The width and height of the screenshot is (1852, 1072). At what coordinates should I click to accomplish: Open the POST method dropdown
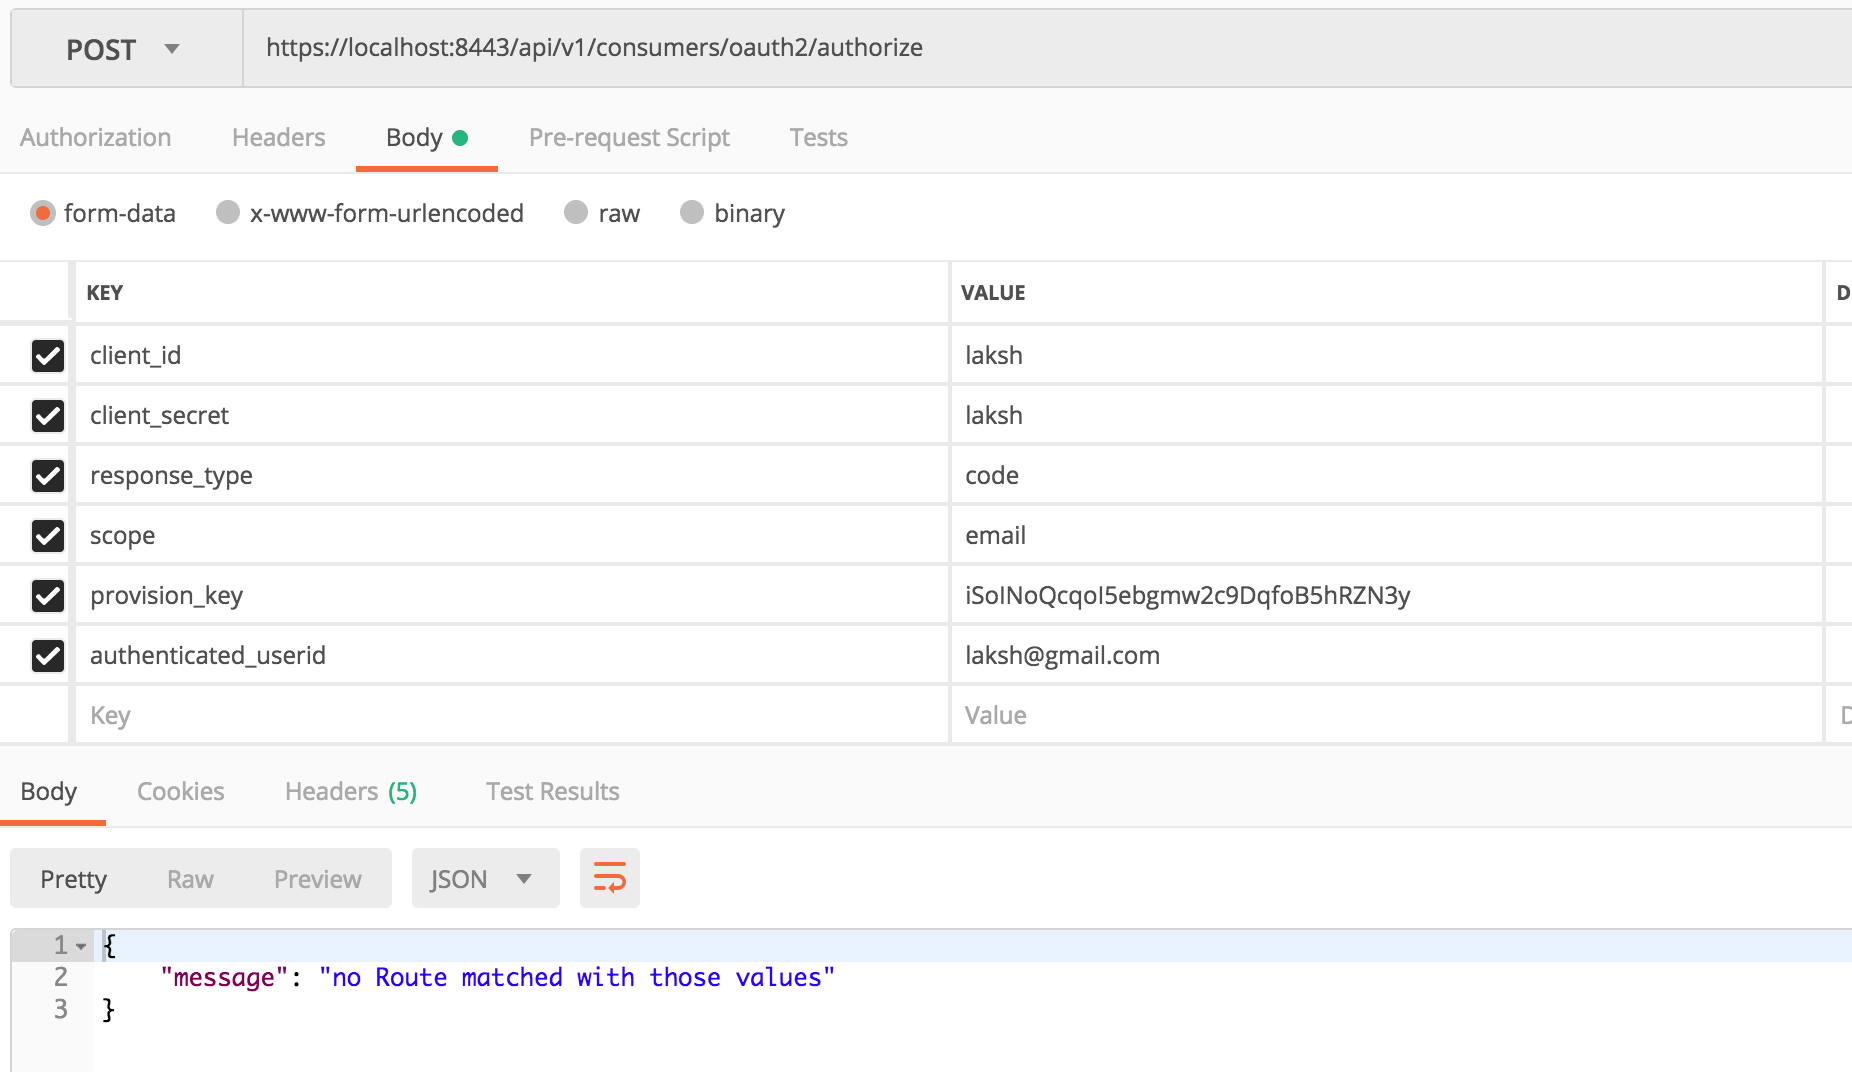126,49
